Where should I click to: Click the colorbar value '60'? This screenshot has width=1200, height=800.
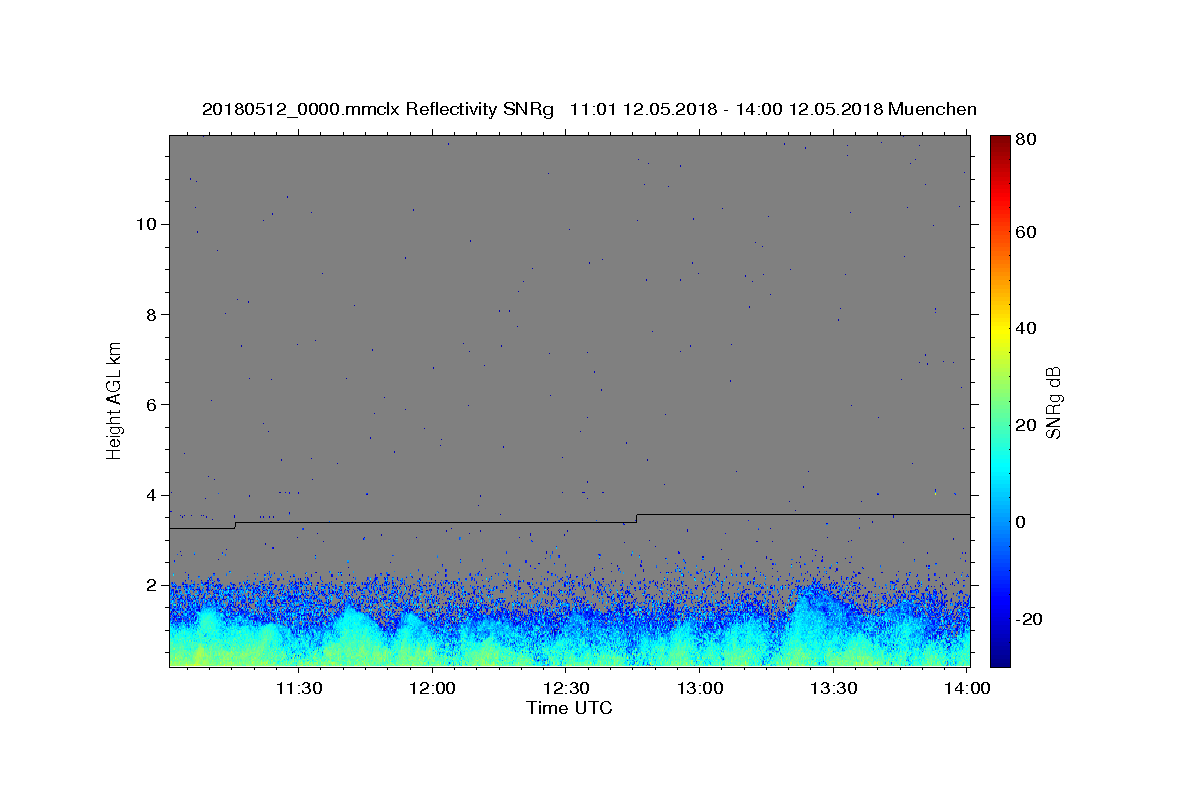[x=1027, y=232]
